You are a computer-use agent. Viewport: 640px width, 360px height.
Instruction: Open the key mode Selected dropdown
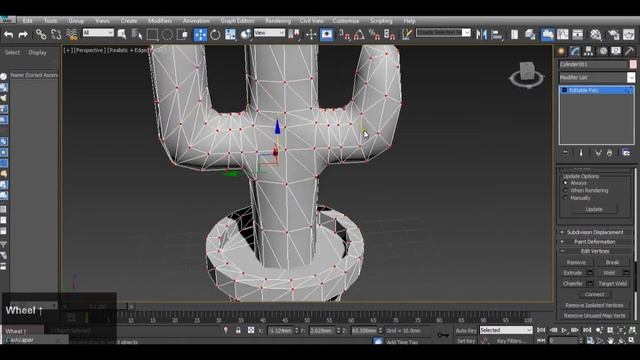(x=506, y=330)
